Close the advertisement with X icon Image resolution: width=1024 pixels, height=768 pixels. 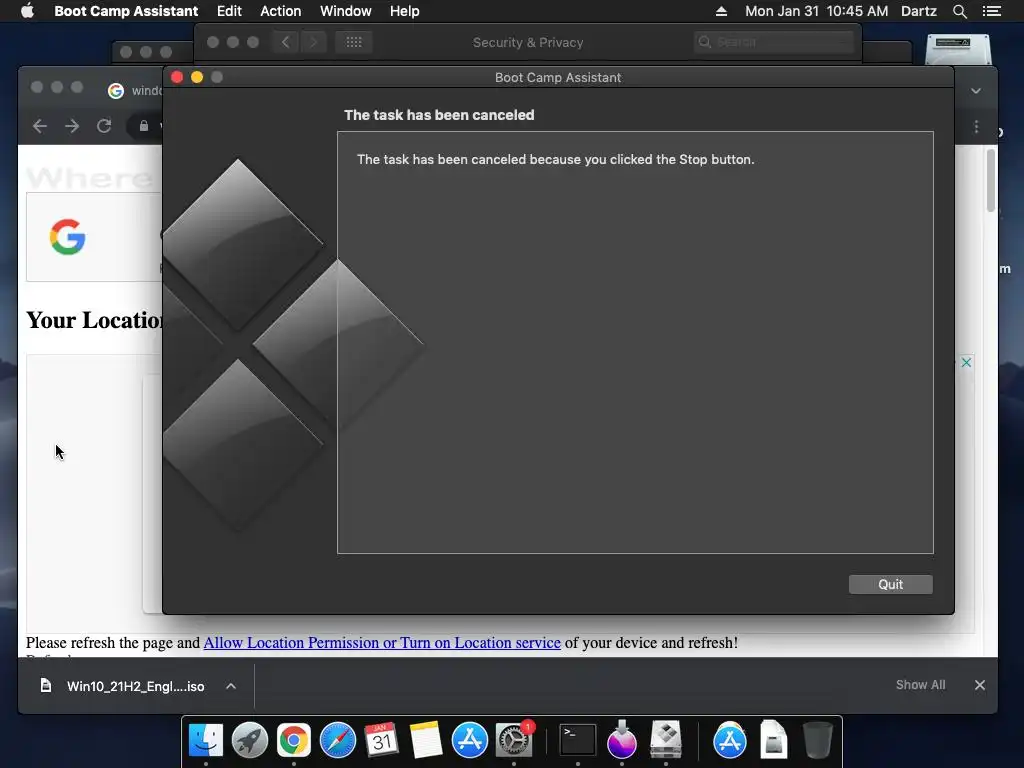point(966,362)
